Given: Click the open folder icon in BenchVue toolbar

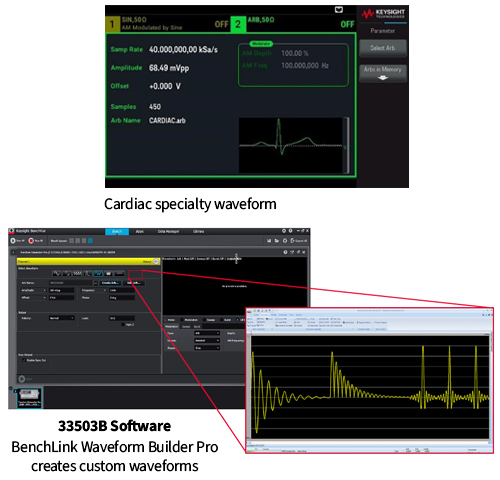Looking at the screenshot, I should [x=277, y=241].
